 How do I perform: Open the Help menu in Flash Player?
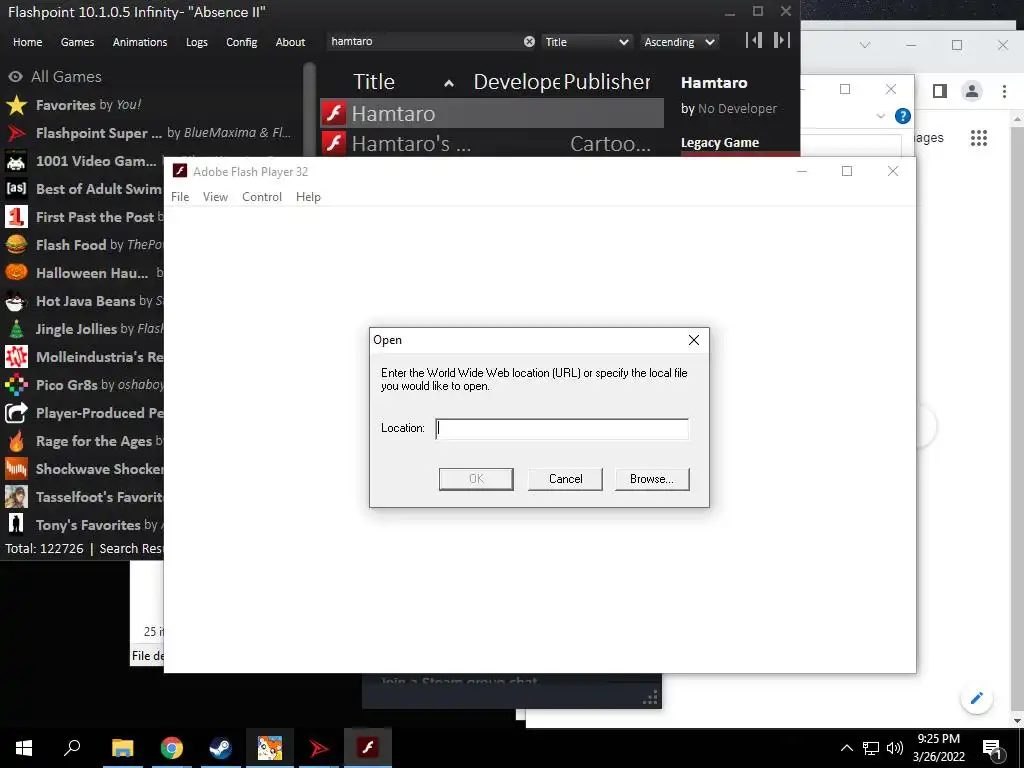308,197
